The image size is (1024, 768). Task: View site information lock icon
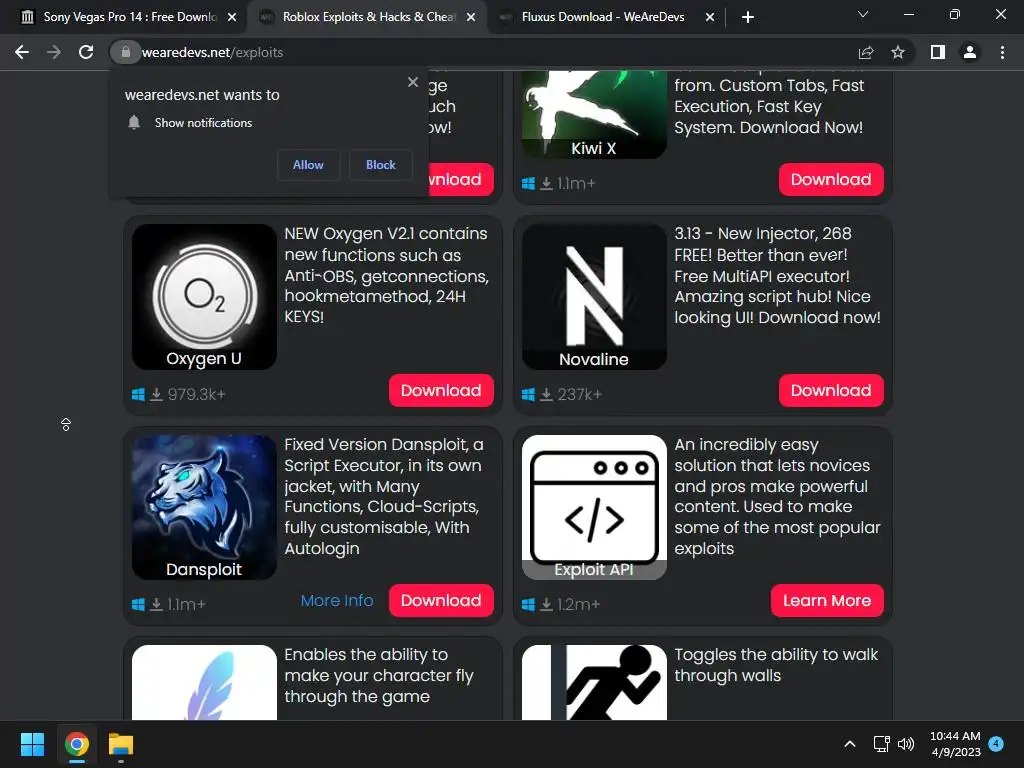(125, 52)
